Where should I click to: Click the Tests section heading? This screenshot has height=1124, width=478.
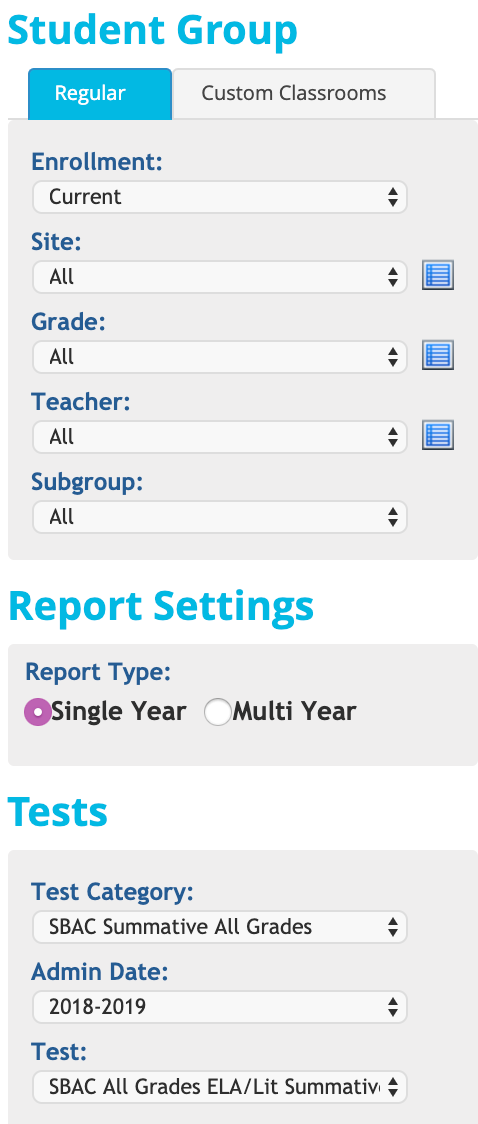tap(58, 812)
